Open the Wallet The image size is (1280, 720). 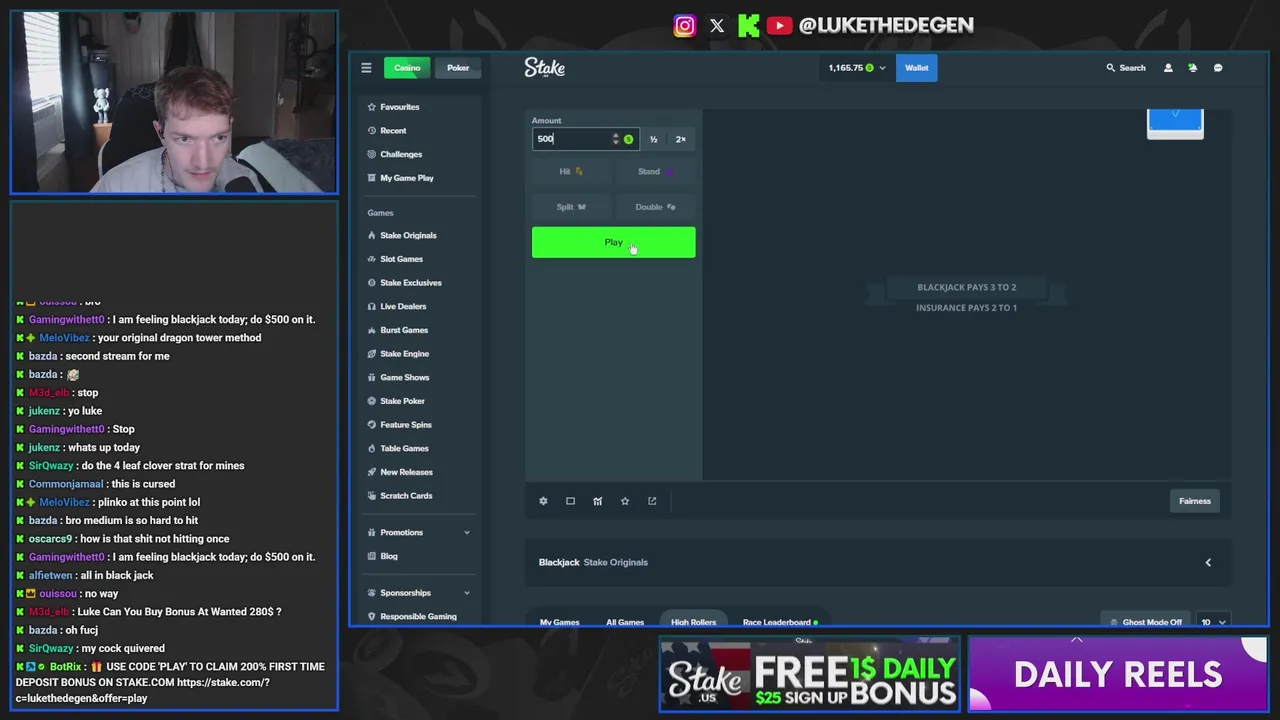click(916, 68)
